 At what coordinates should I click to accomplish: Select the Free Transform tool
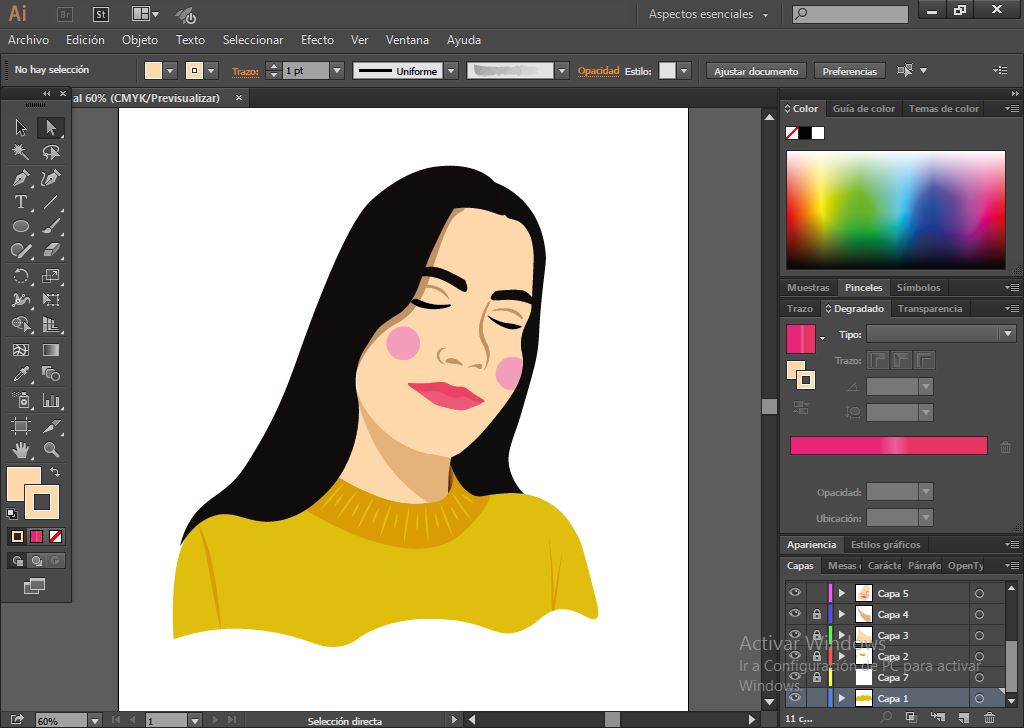tap(51, 300)
